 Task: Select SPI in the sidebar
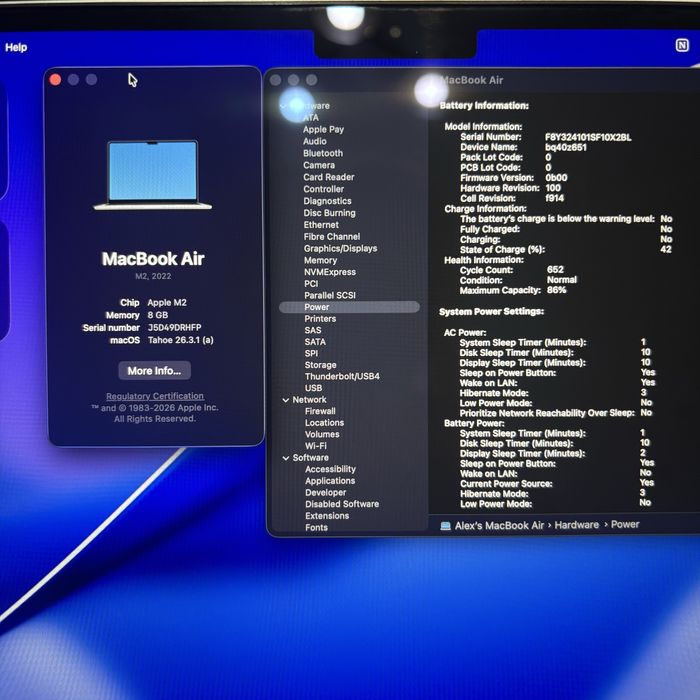pyautogui.click(x=311, y=354)
